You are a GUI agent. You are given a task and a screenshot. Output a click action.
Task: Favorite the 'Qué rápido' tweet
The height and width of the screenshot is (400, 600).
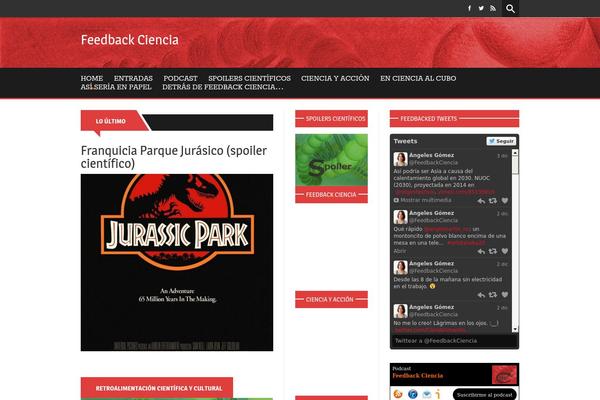pos(505,251)
